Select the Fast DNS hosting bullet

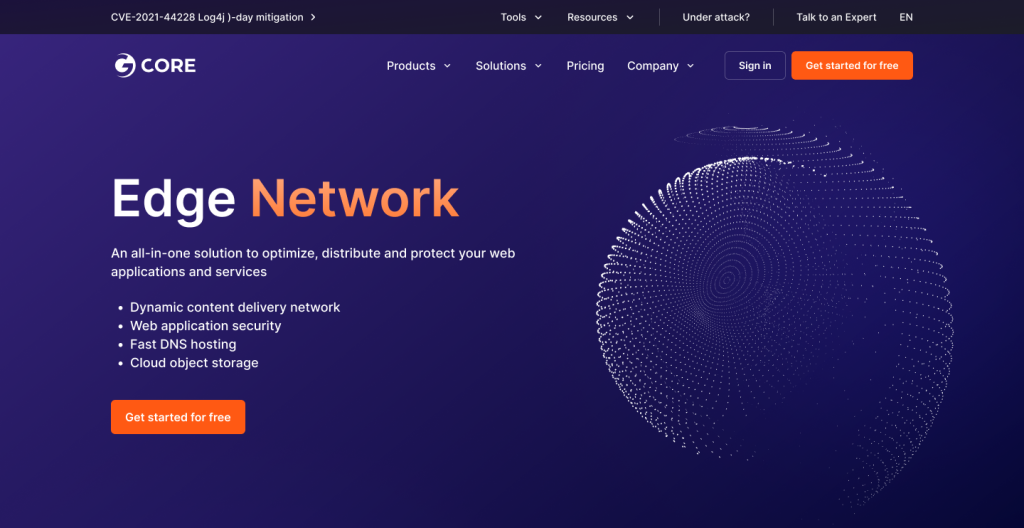point(183,344)
